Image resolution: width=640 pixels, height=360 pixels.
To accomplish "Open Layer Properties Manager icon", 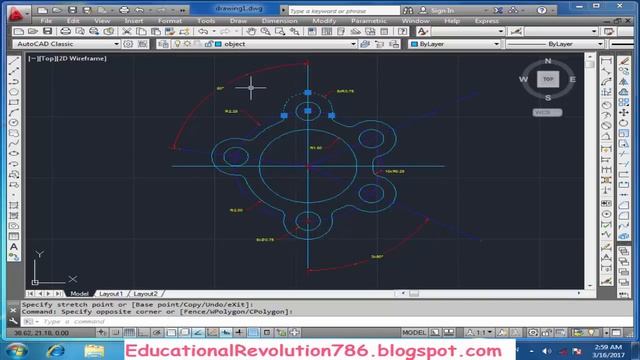I will coord(163,44).
